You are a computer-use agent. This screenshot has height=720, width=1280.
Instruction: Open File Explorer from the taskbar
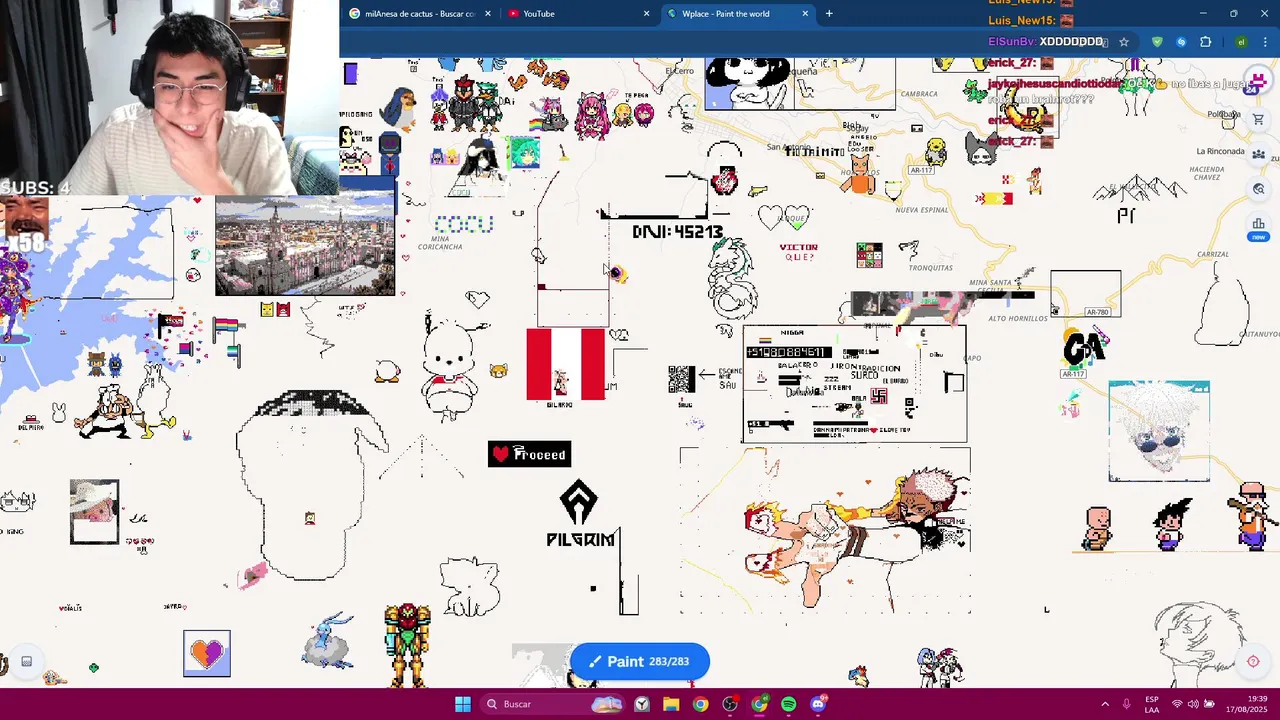point(671,704)
